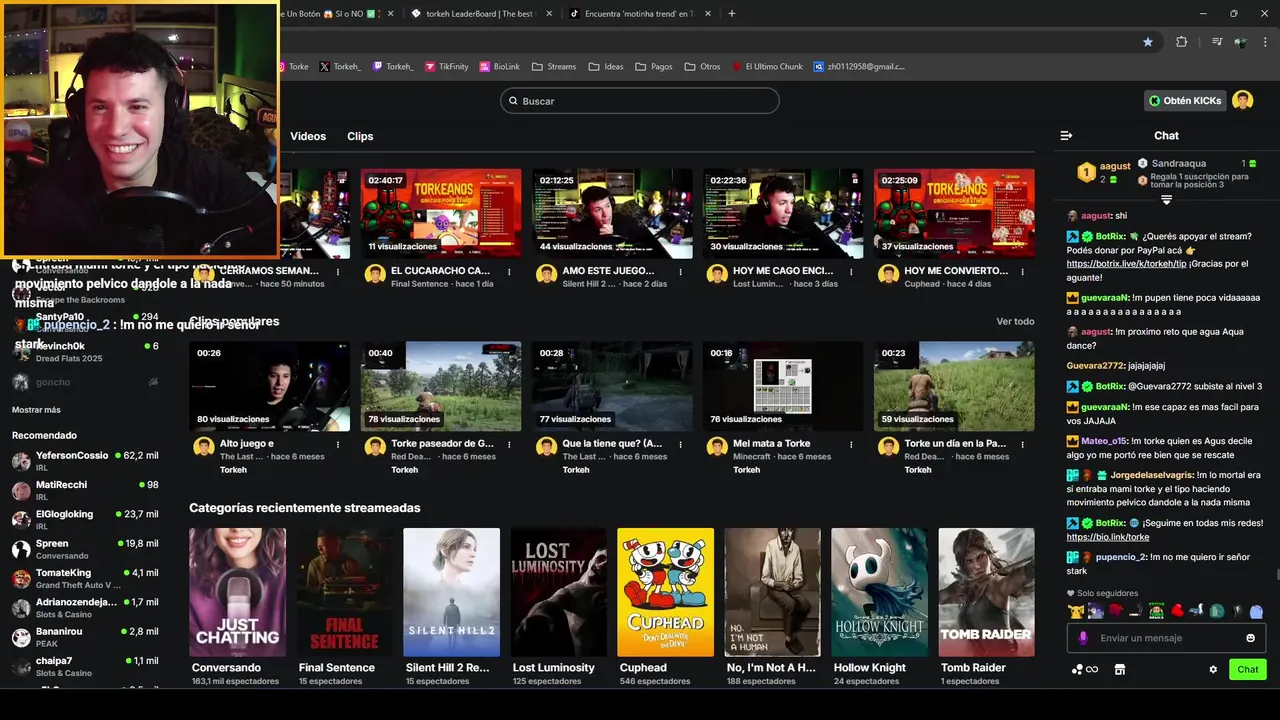
Task: Open the gmail account bookmark
Action: coord(860,67)
